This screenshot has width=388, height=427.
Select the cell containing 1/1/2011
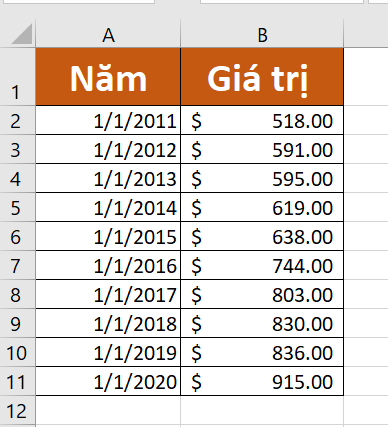tap(108, 120)
